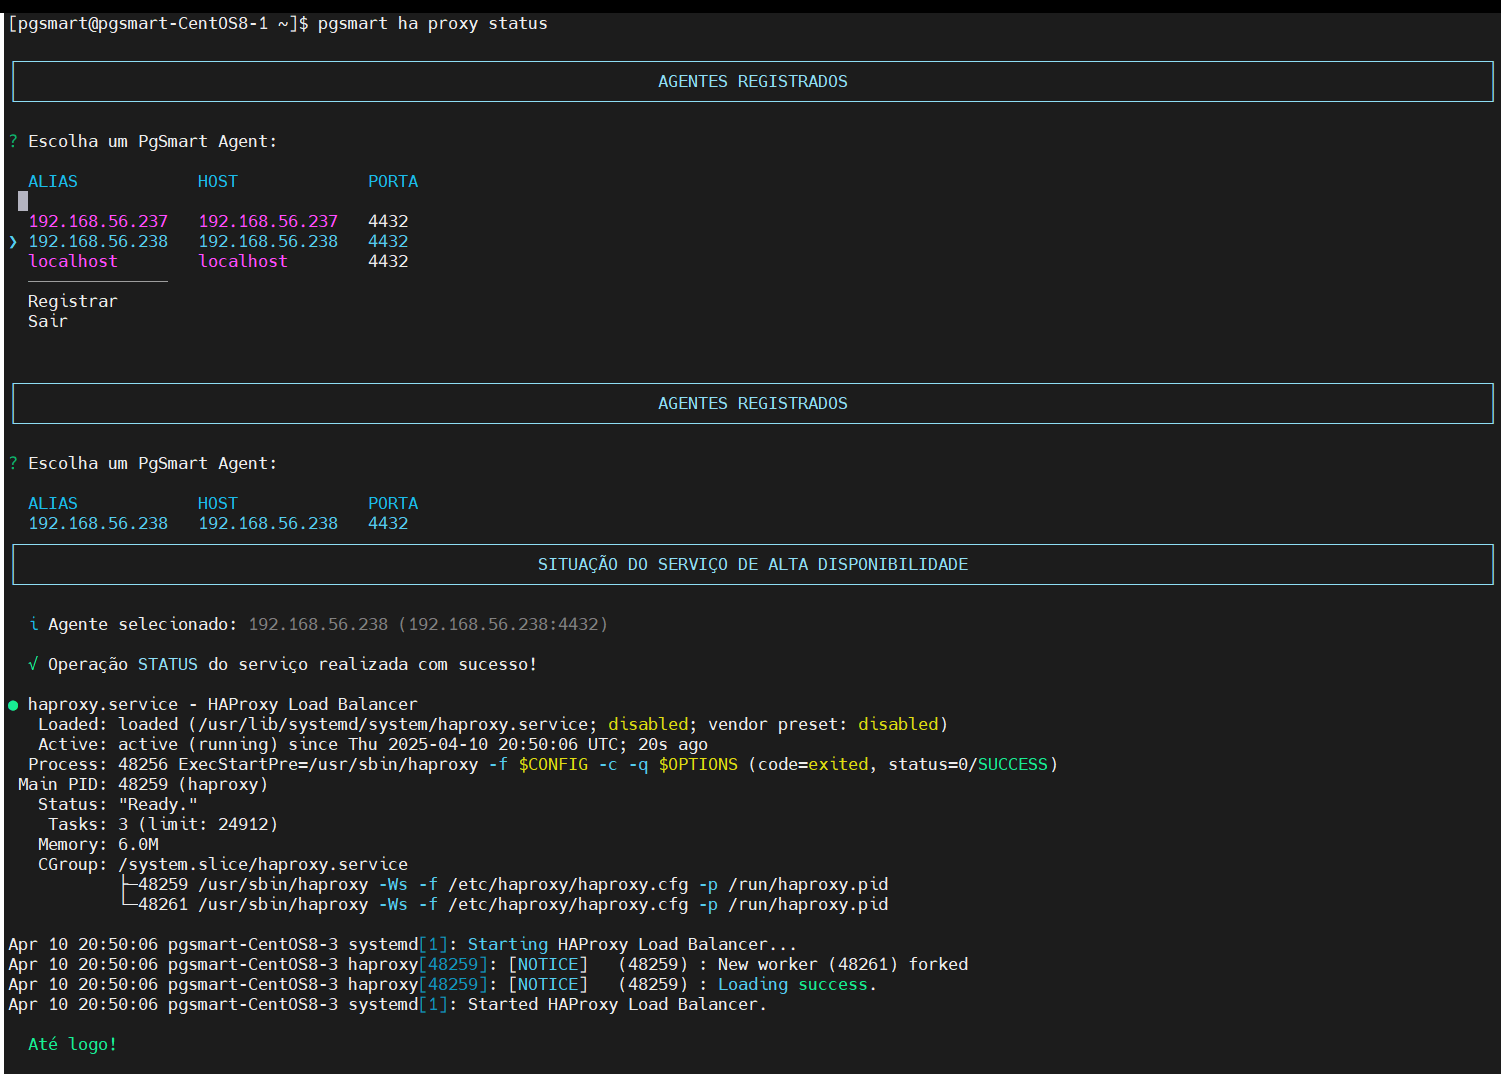
Task: Click the 'Até logo!' farewell message
Action: pos(73,1044)
